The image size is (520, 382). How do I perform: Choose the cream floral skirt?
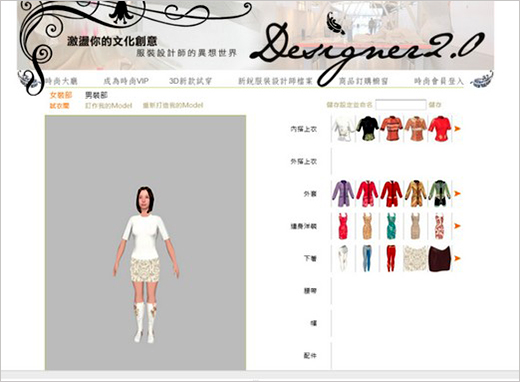click(x=416, y=258)
